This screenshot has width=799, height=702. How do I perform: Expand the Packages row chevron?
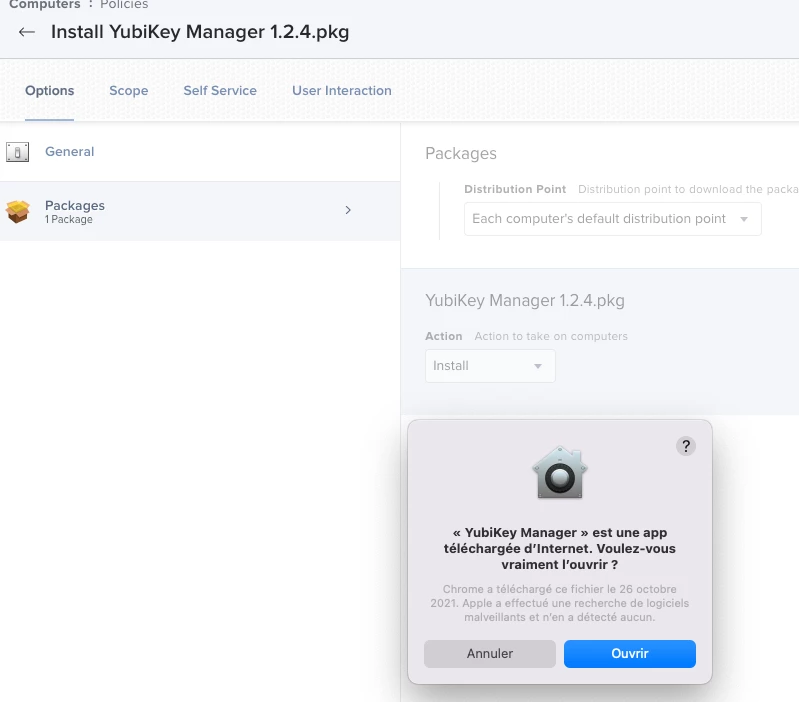(348, 210)
